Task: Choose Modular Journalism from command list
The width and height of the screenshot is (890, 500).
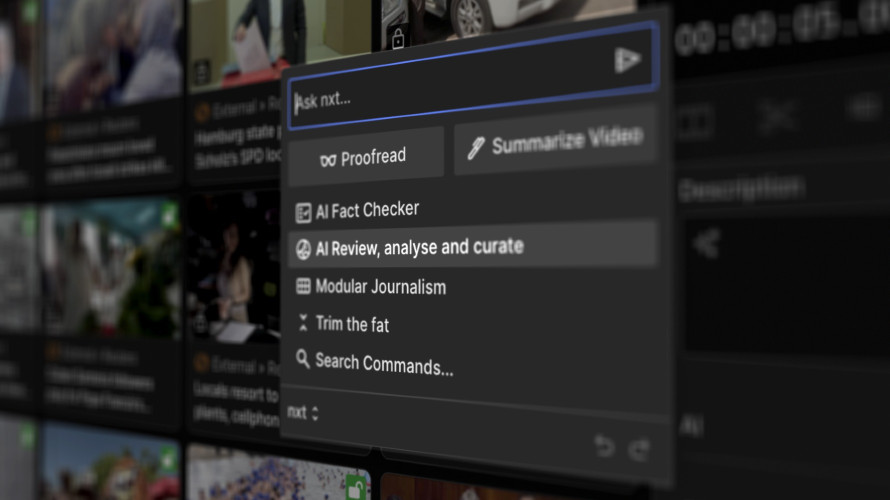Action: click(x=380, y=287)
